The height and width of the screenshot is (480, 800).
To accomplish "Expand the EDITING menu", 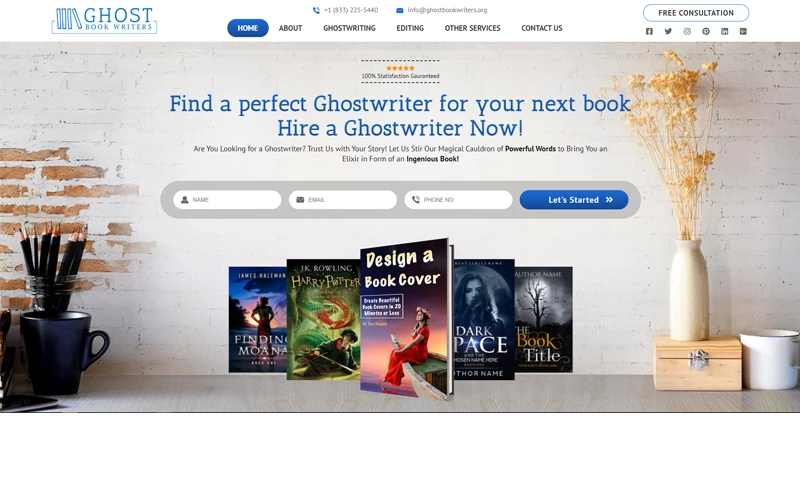I will click(410, 28).
